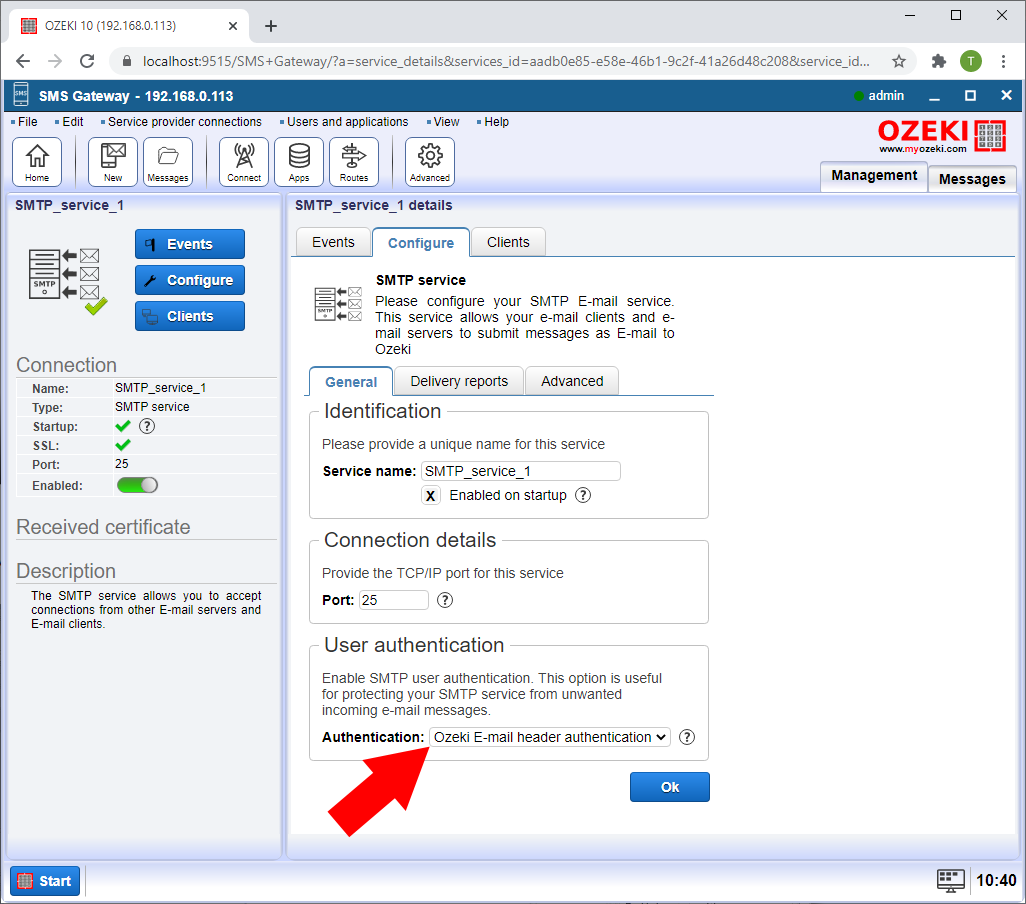Click help icon beside Authentication dropdown
Screen dimensions: 1026x904
coord(686,737)
